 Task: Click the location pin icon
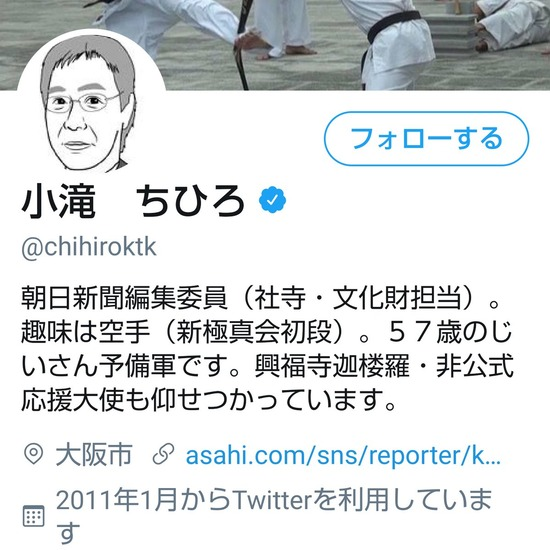coord(34,454)
